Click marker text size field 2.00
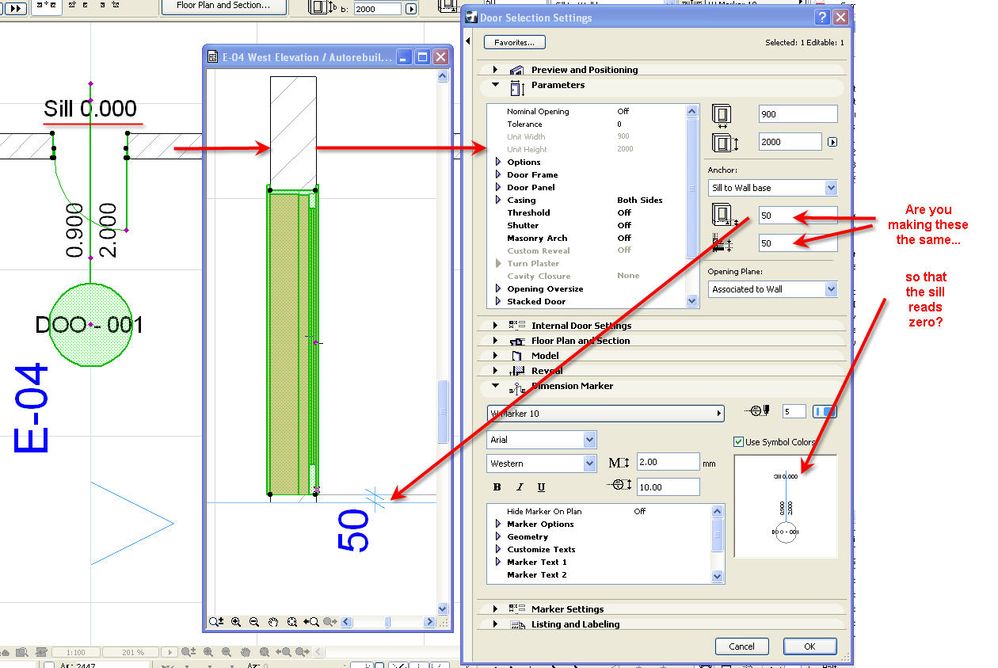998x668 pixels. [667, 462]
